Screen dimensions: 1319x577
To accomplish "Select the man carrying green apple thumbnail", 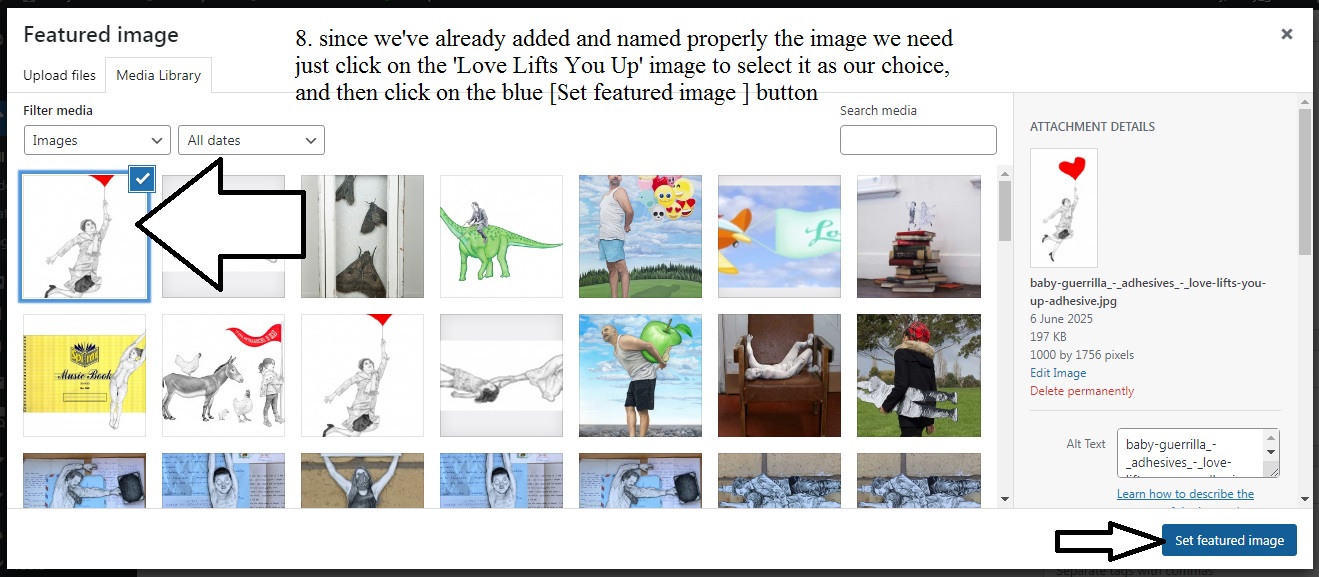I will pyautogui.click(x=640, y=375).
